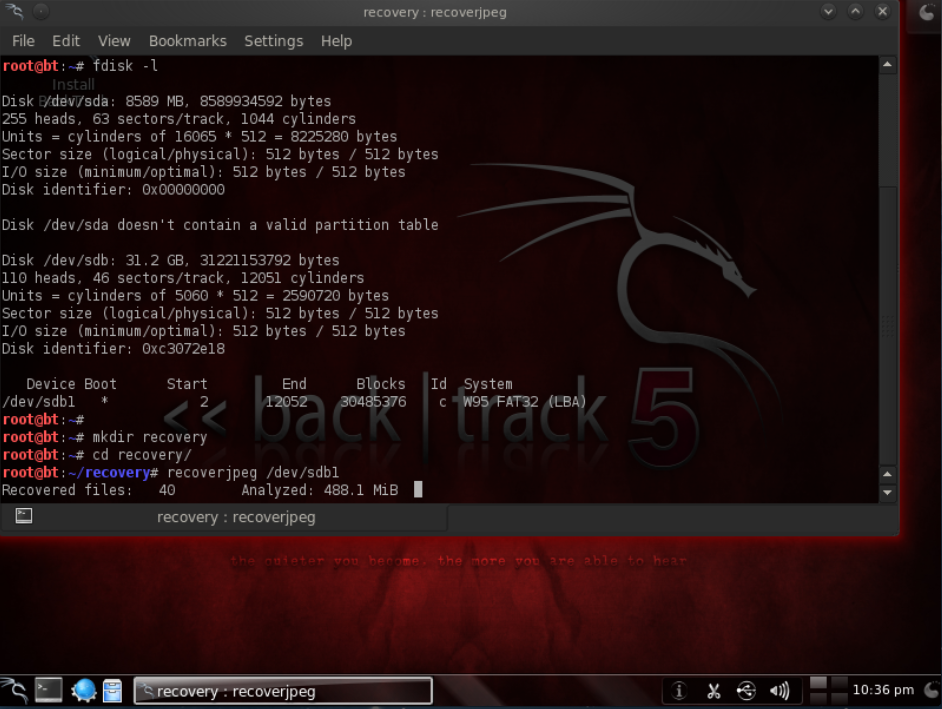
Task: Open the View menu
Action: 114,41
